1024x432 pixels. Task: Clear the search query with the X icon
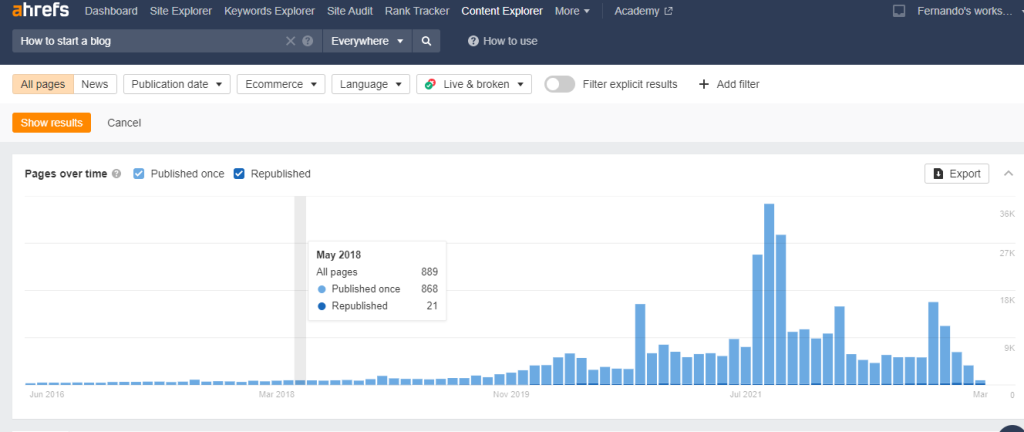[x=291, y=41]
